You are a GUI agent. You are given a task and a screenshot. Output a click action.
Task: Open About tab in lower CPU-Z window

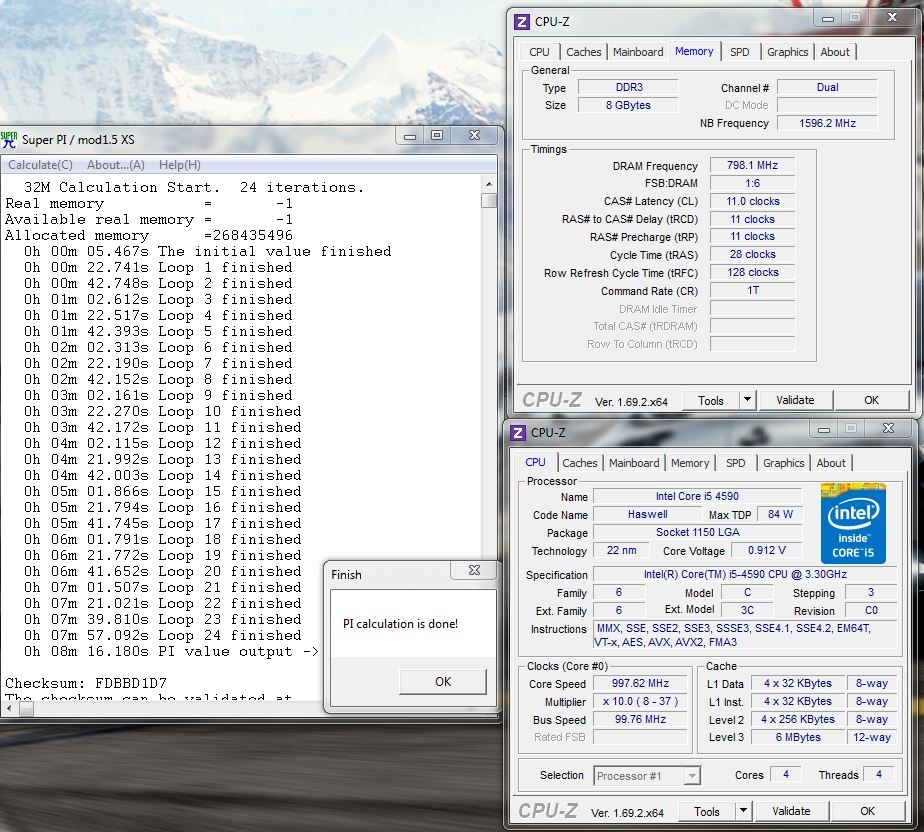point(831,463)
